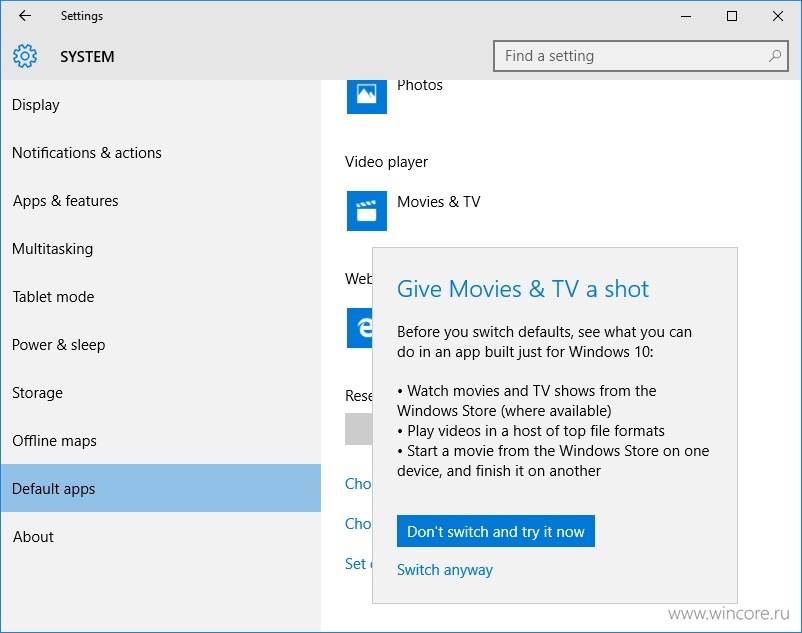The height and width of the screenshot is (633, 802).
Task: Focus the Find a setting box
Action: (641, 56)
